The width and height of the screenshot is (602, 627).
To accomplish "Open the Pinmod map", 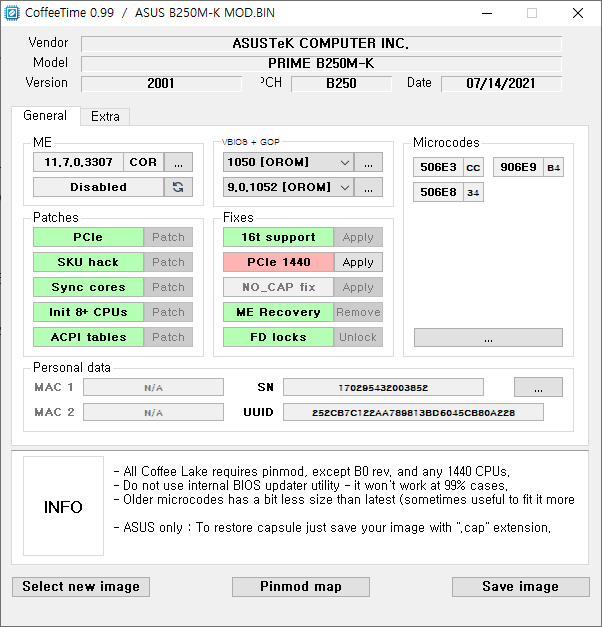I will pos(301,587).
